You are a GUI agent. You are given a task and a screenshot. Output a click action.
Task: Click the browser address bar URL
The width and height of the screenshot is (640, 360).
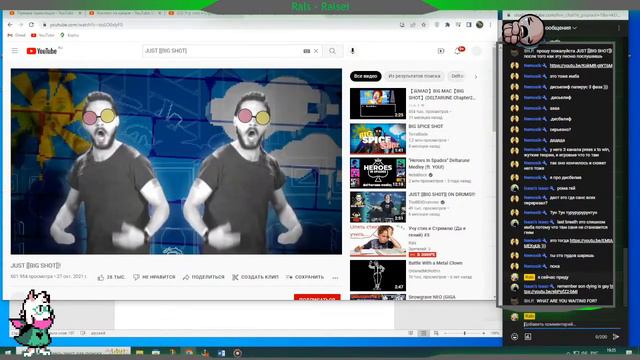pos(86,25)
